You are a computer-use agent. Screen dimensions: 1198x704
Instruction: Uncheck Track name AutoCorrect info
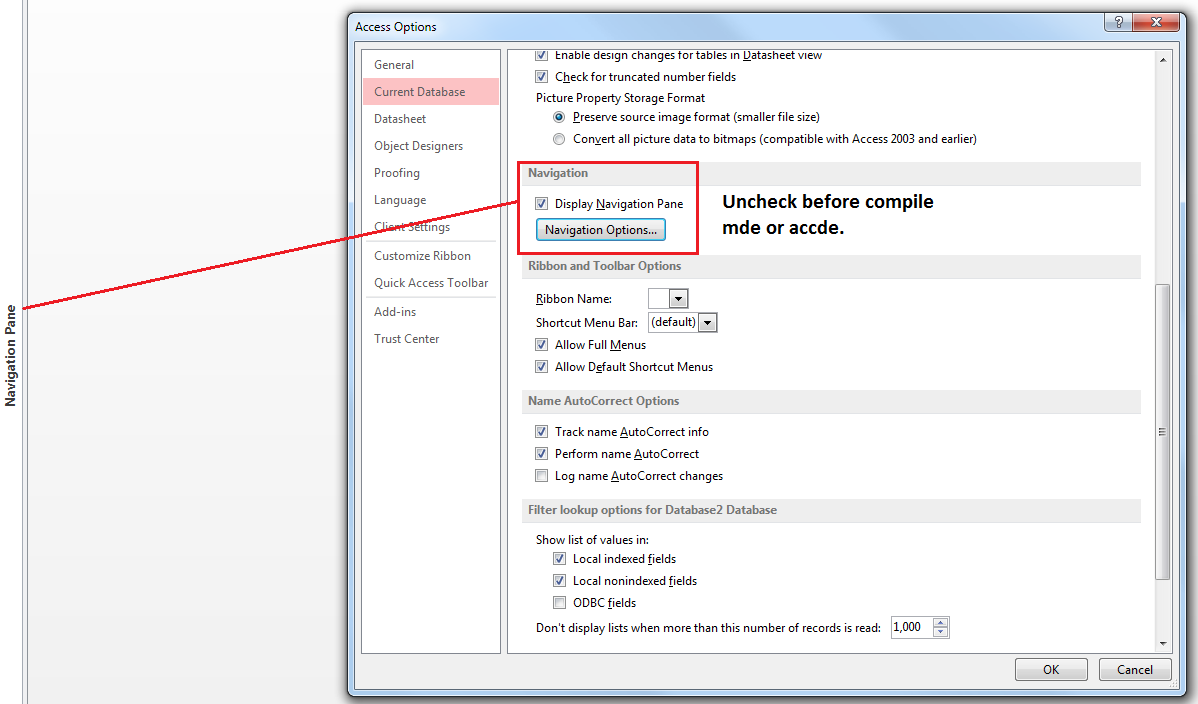[542, 432]
